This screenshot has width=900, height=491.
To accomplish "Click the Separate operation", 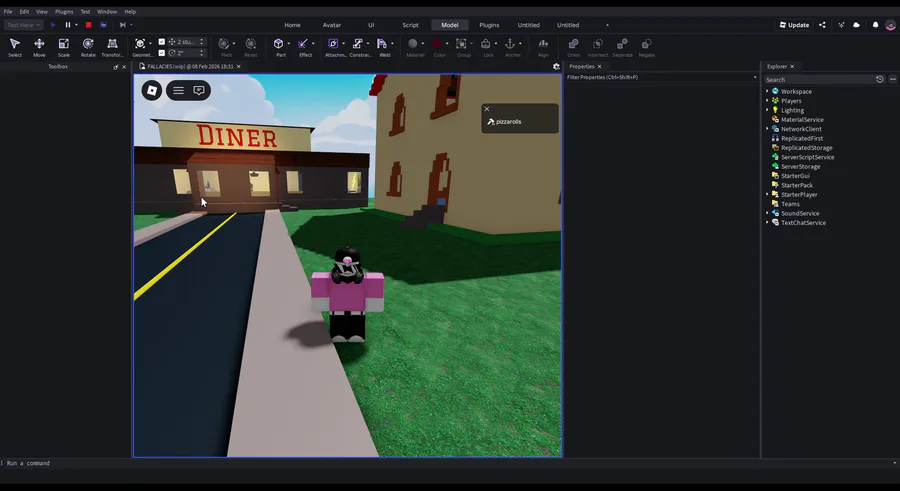I will (622, 47).
